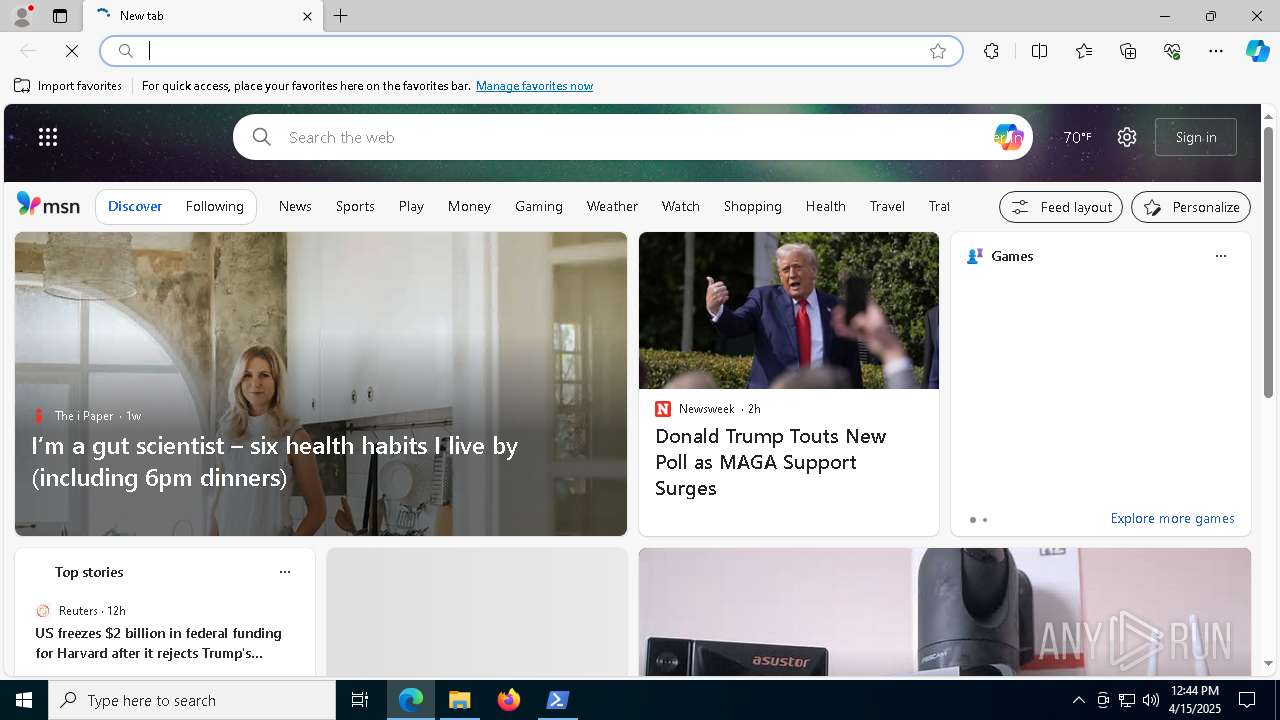Viewport: 1280px width, 720px height.
Task: Click the Games card title
Action: pyautogui.click(x=1012, y=256)
